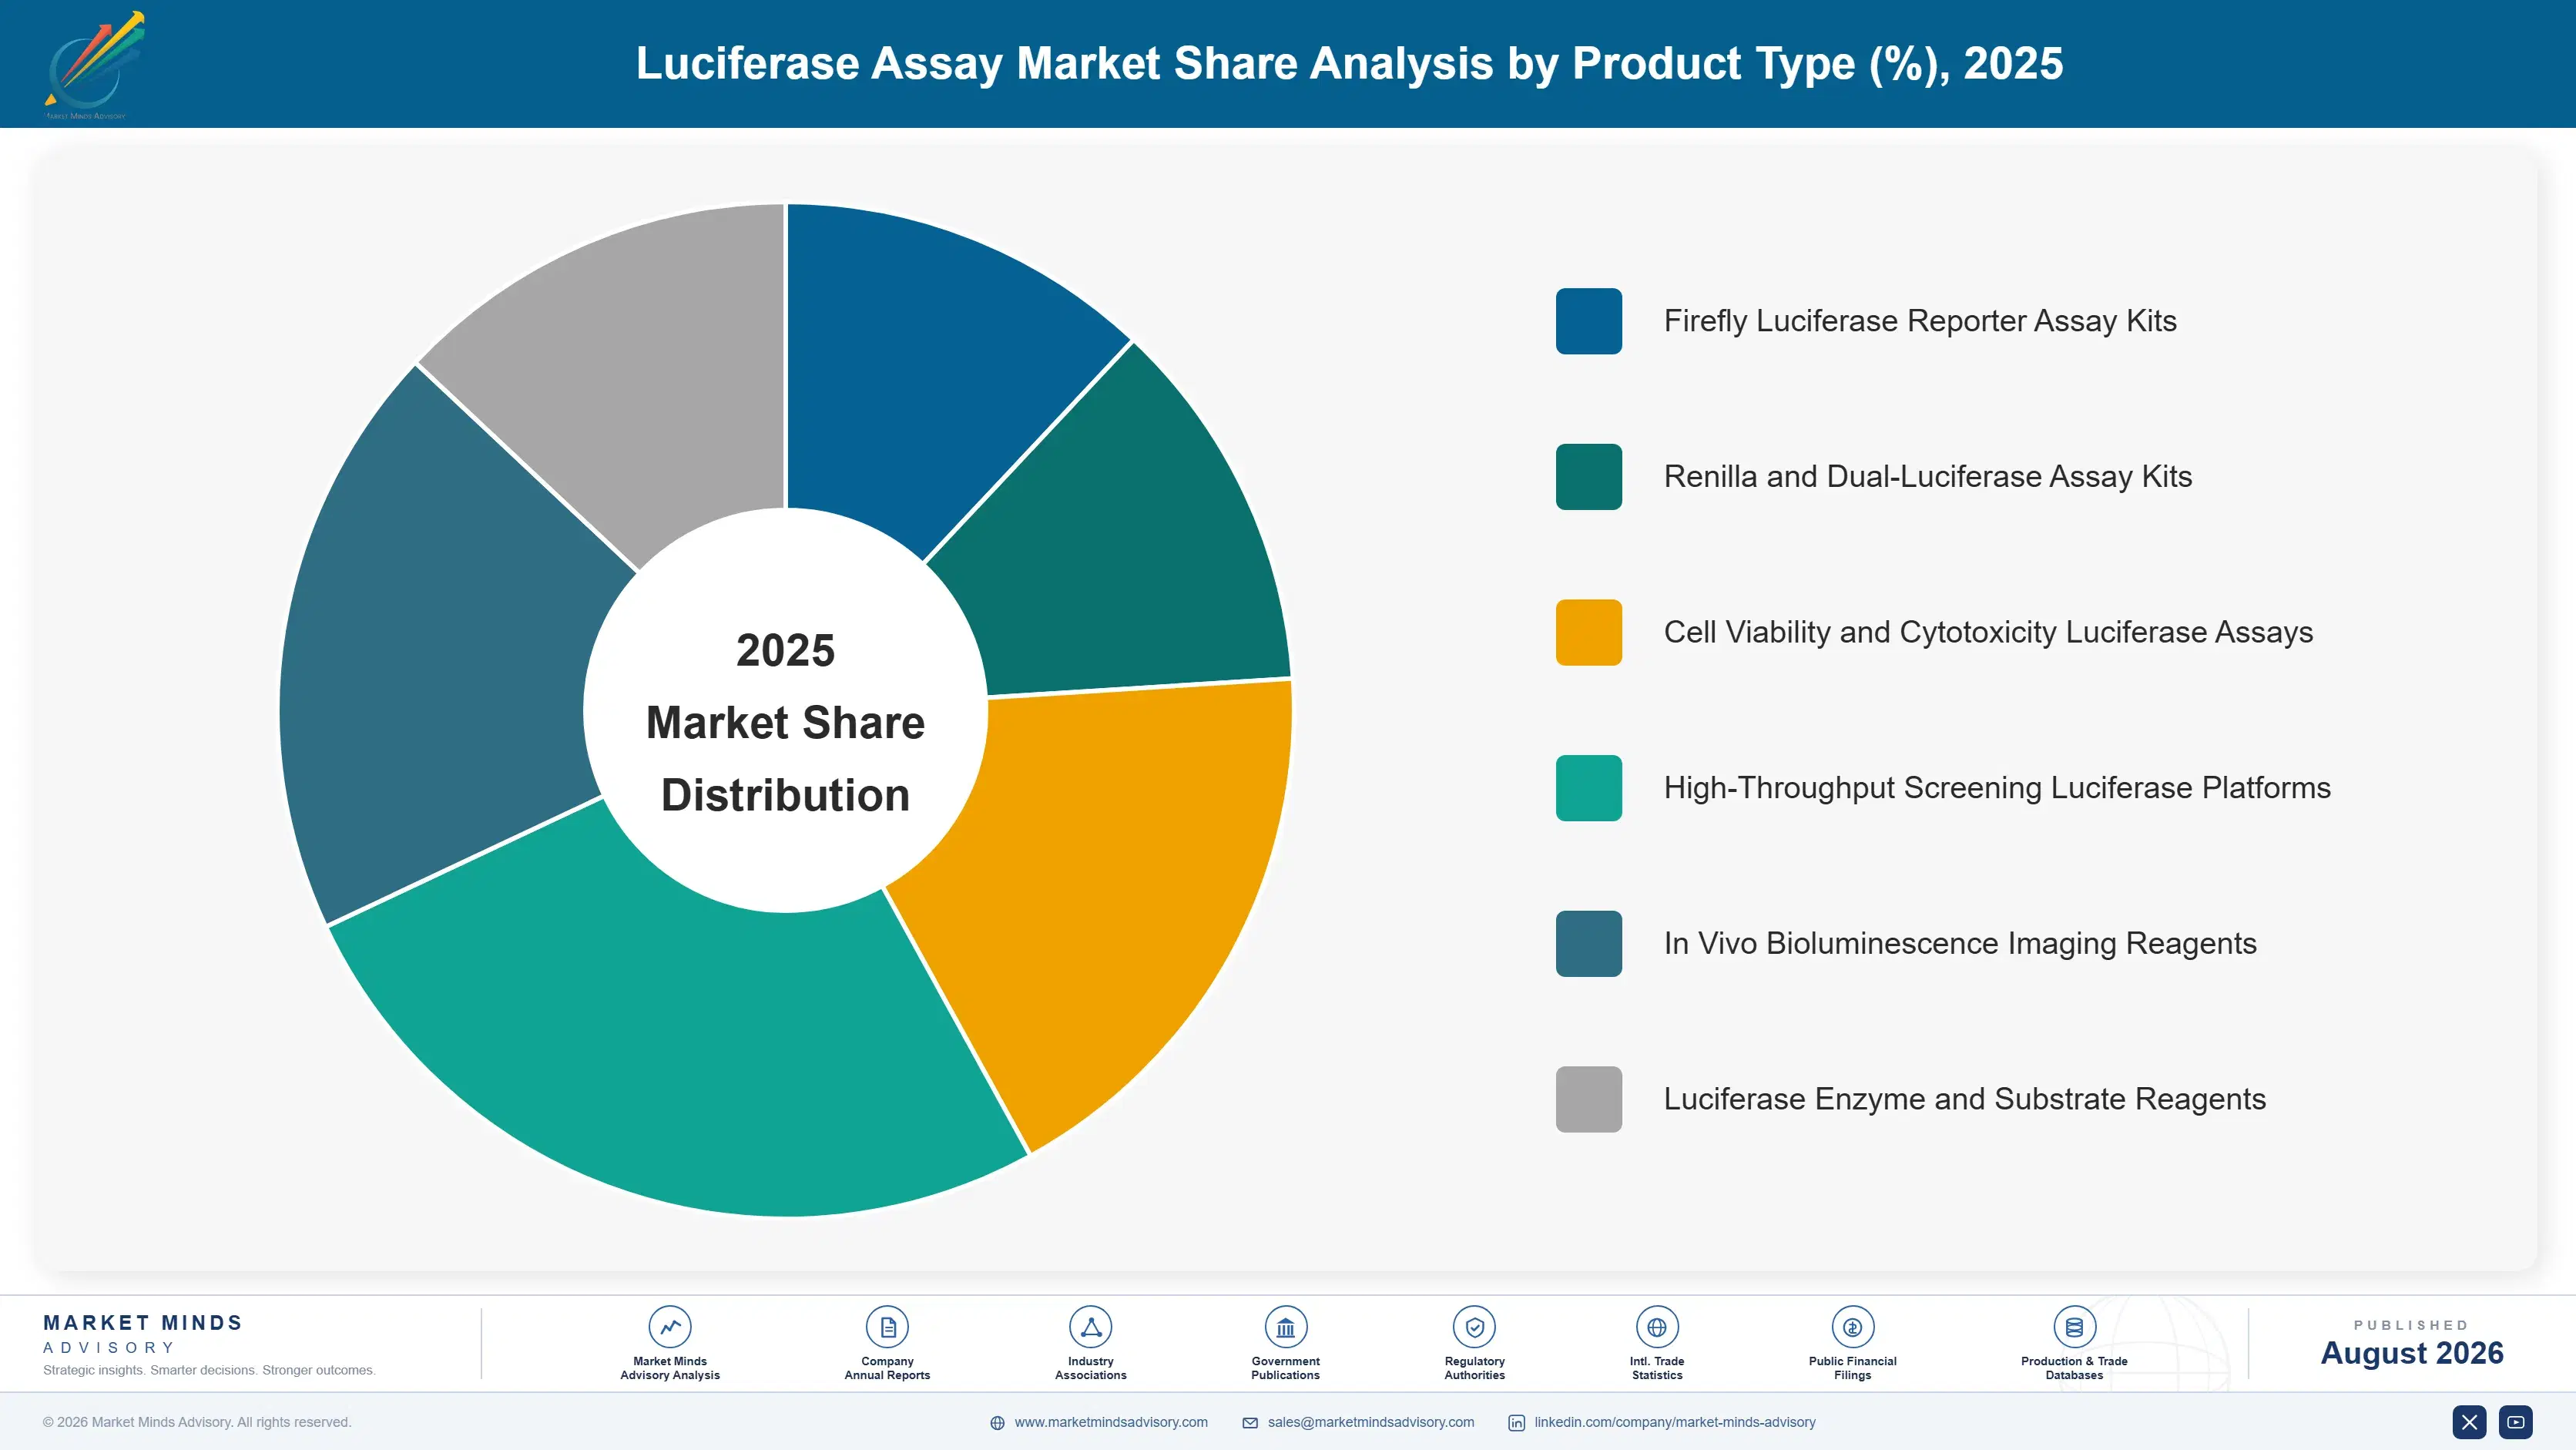The image size is (2576, 1450).
Task: Open www.marketmindsadvisory.com link
Action: pos(1111,1422)
